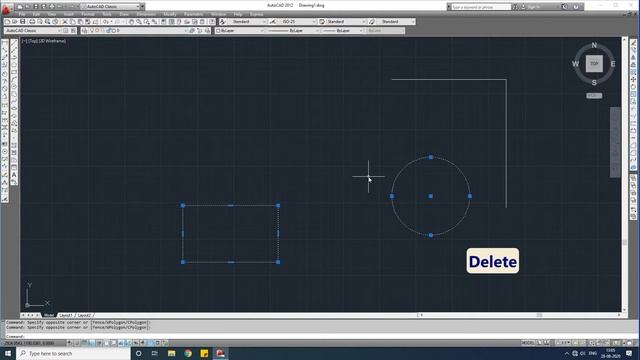Open the AutoCAD Classic dropdown on the Workspaces toolbar
Image resolution: width=640 pixels, height=360 pixels.
pos(33,31)
